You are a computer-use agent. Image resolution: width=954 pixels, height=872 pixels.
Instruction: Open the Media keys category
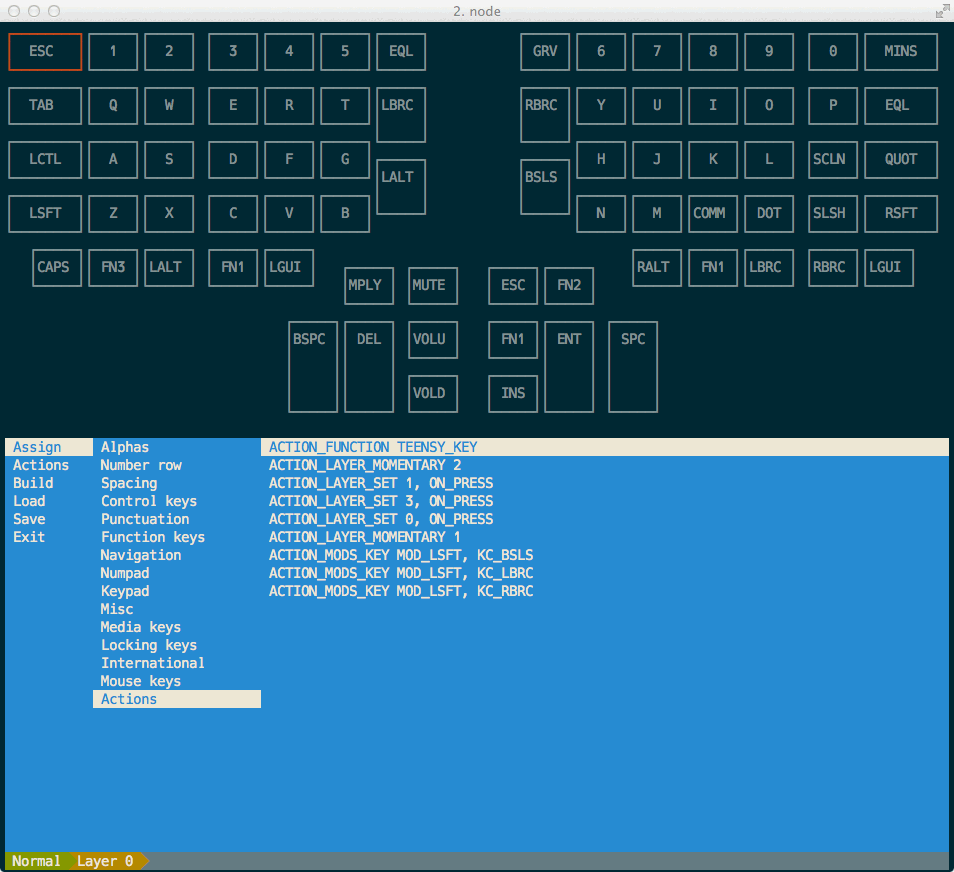(x=141, y=627)
